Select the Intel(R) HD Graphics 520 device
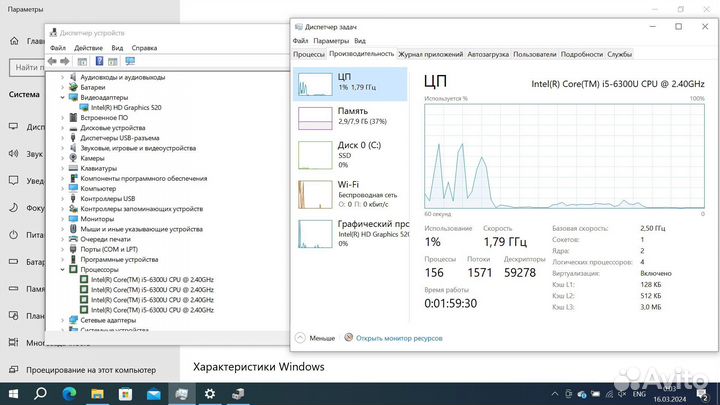The width and height of the screenshot is (720, 405). click(x=126, y=107)
